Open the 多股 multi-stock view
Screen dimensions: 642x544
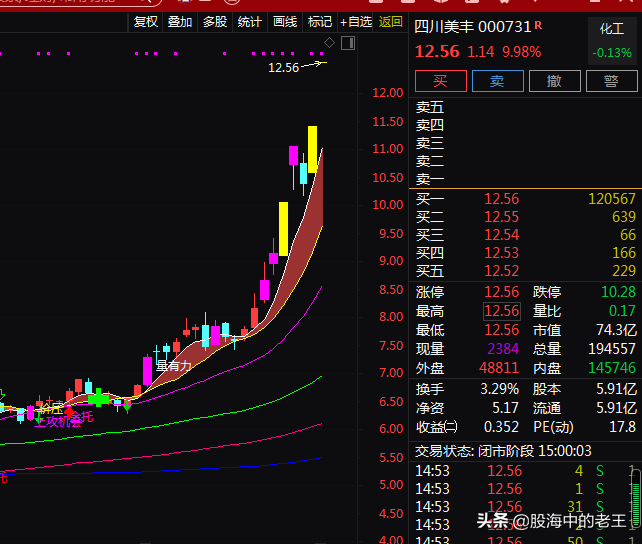(x=215, y=22)
